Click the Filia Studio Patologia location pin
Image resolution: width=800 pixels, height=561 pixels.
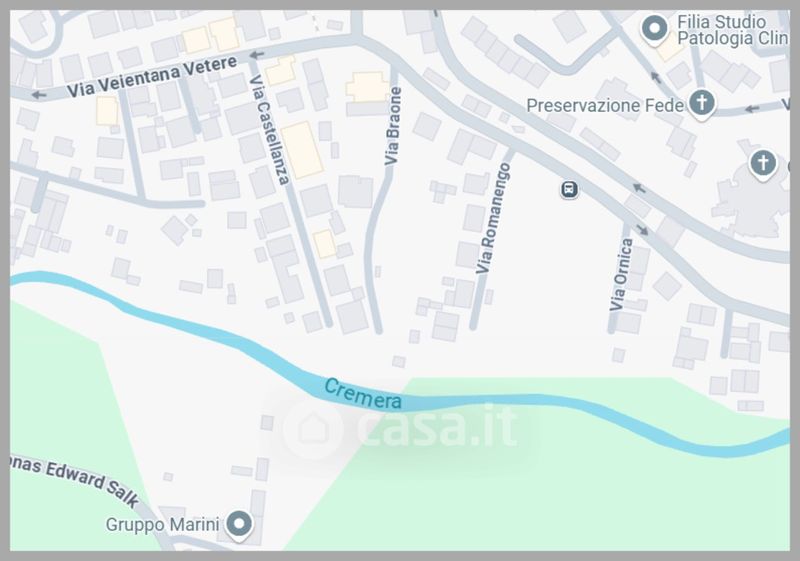654,30
